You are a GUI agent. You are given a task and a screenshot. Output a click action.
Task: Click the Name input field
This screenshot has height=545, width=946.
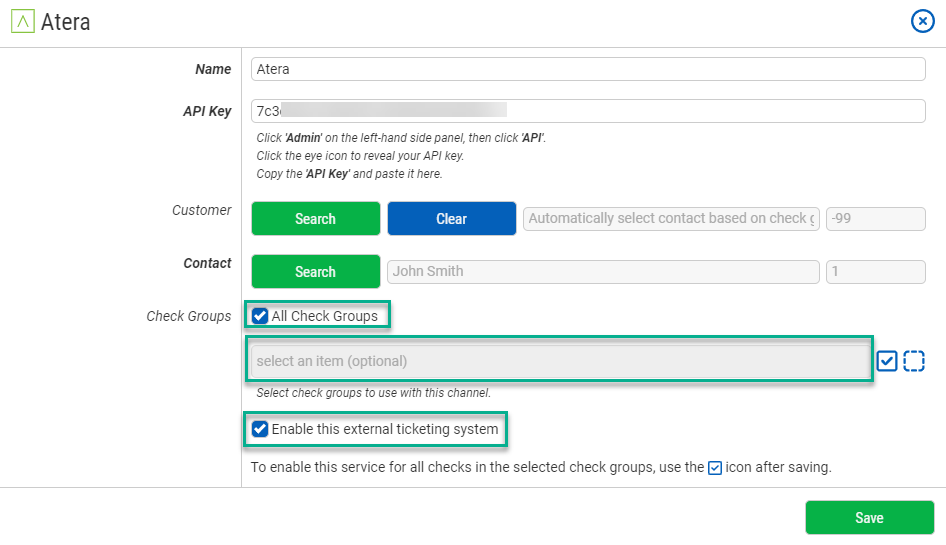click(588, 69)
